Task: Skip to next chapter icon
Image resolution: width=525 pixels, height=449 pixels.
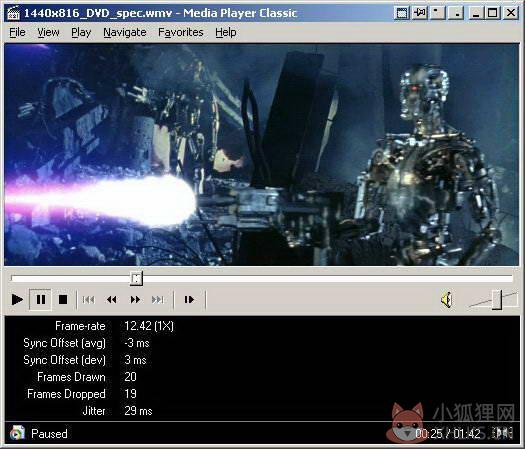Action: point(158,299)
